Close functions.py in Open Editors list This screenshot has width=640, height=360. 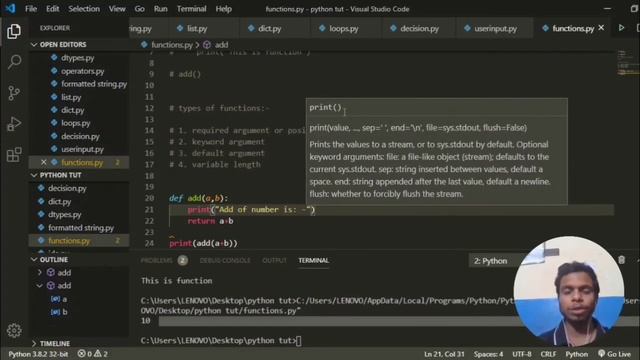(x=44, y=162)
